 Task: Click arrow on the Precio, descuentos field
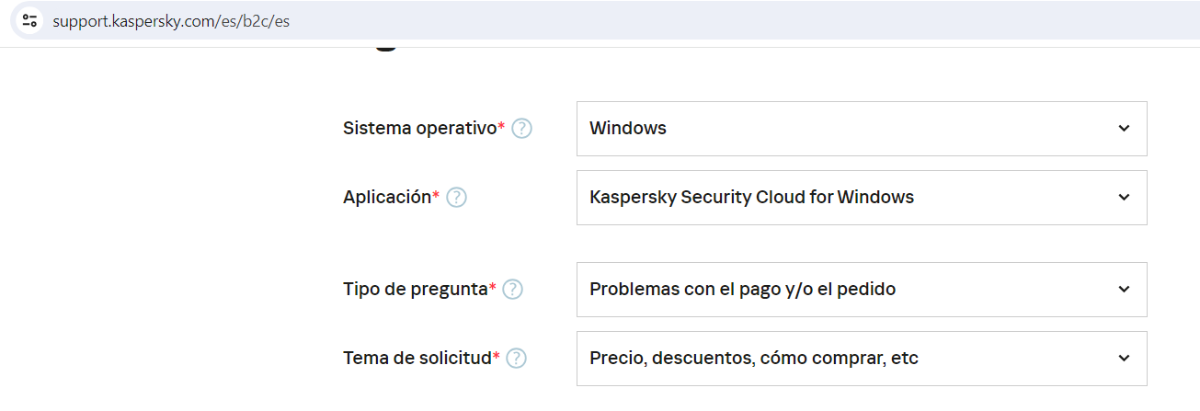(1123, 358)
